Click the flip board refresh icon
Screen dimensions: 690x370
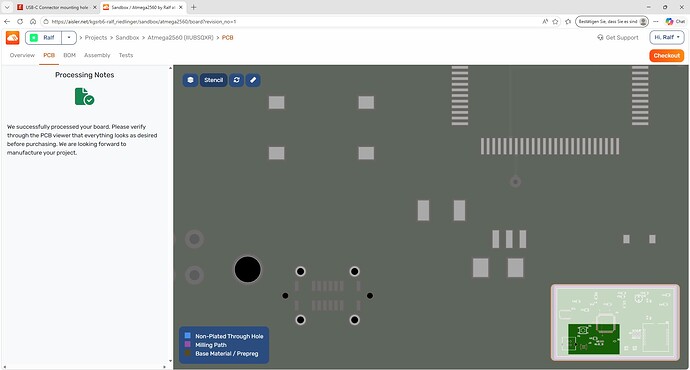click(x=237, y=80)
